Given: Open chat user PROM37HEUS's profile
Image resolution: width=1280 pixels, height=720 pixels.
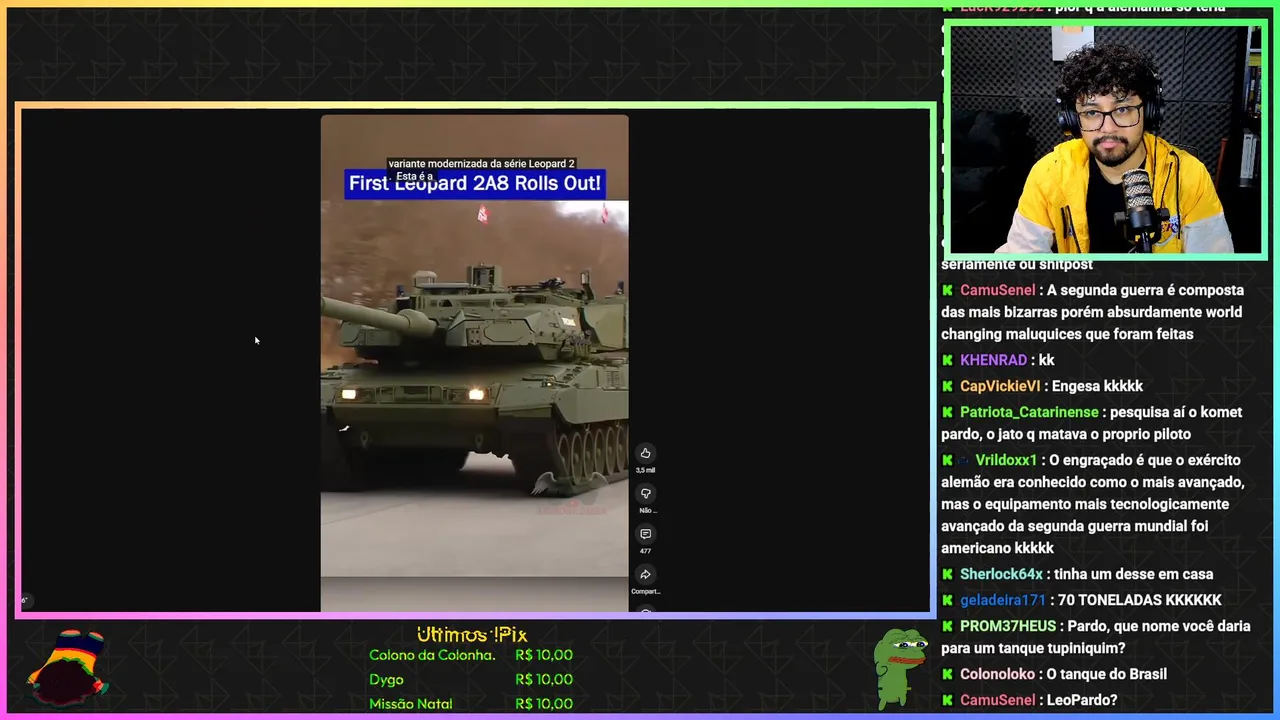Looking at the screenshot, I should 1008,626.
